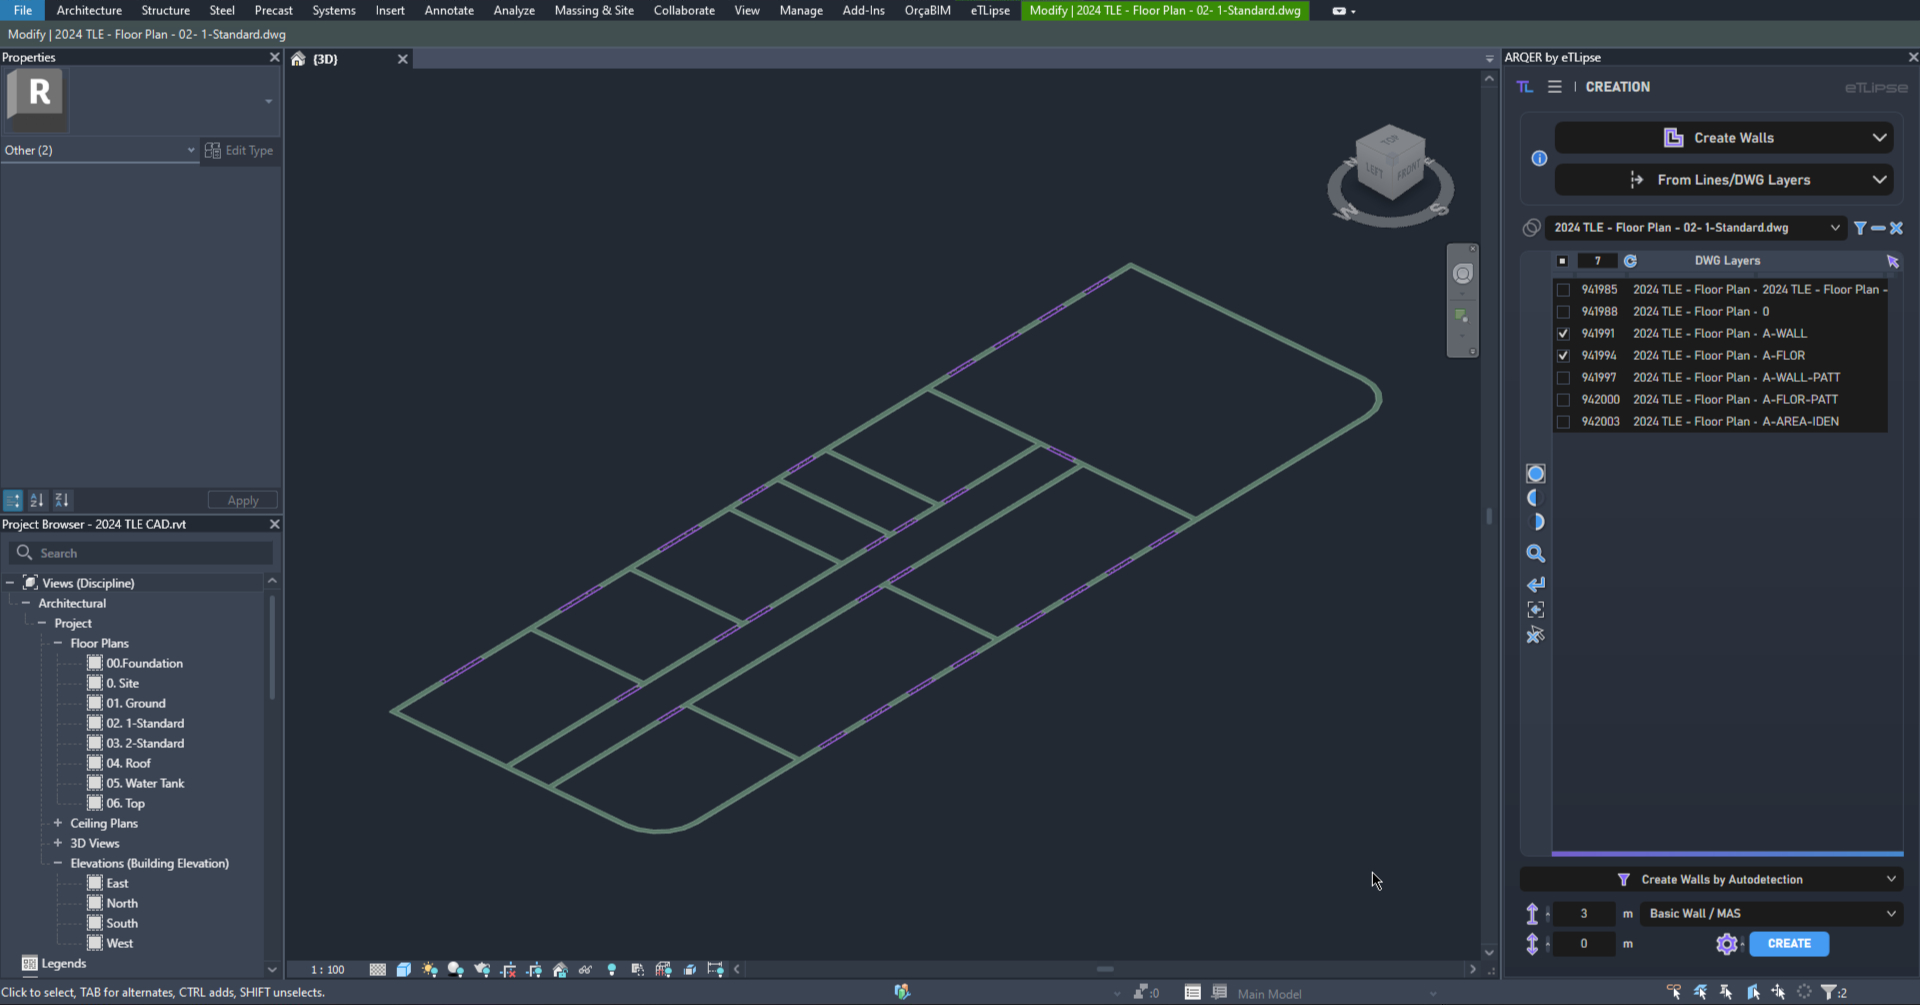Refresh the DWG Layers list

pos(1630,261)
